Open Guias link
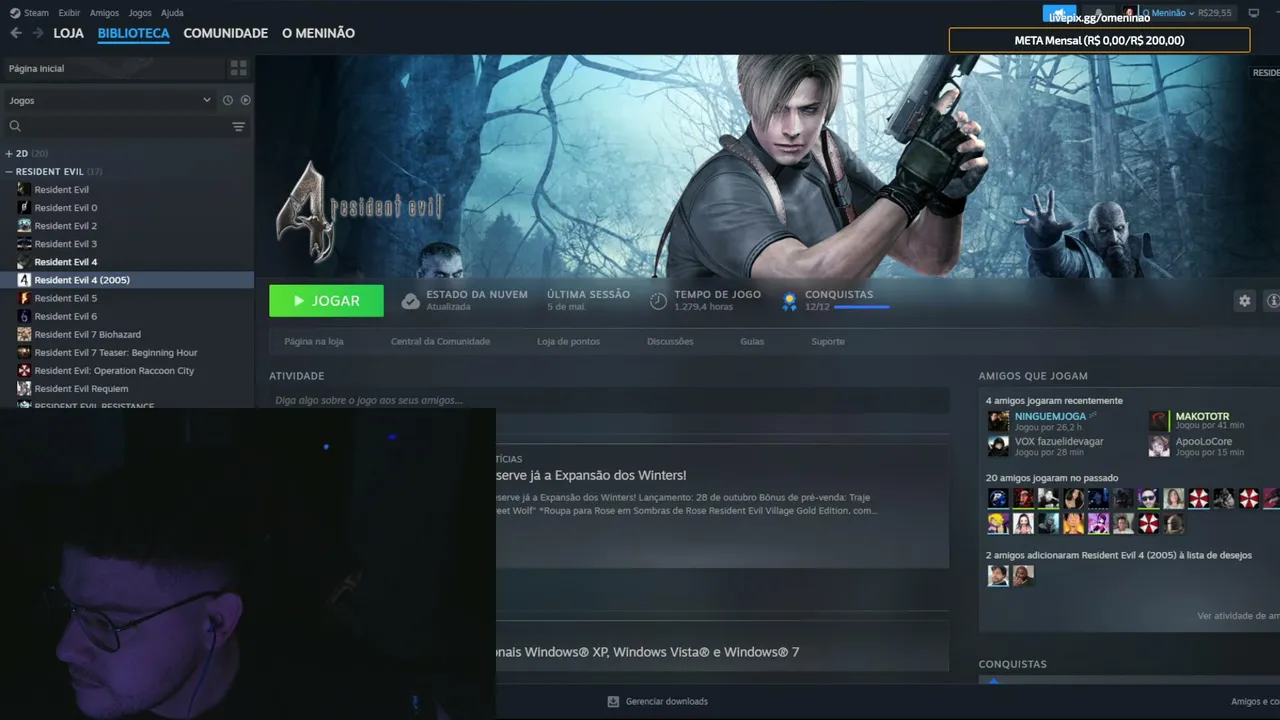 point(752,341)
